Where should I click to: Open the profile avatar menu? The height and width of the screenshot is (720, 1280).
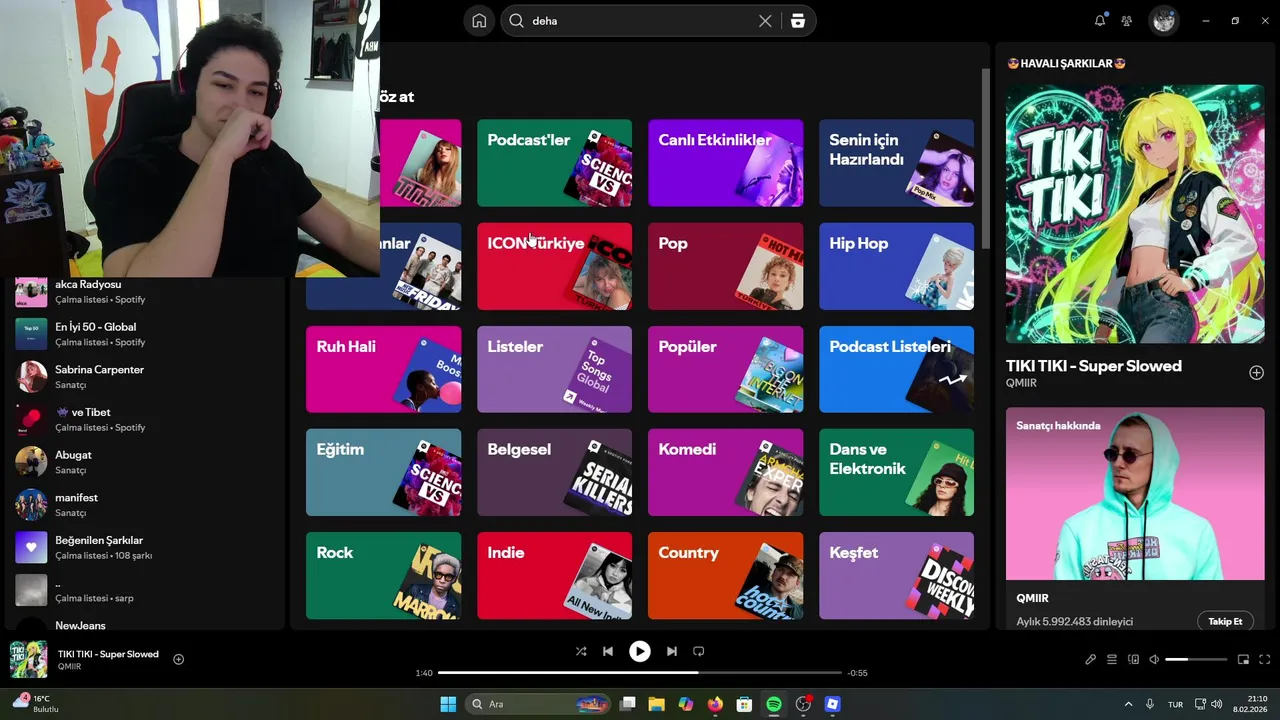[x=1163, y=21]
